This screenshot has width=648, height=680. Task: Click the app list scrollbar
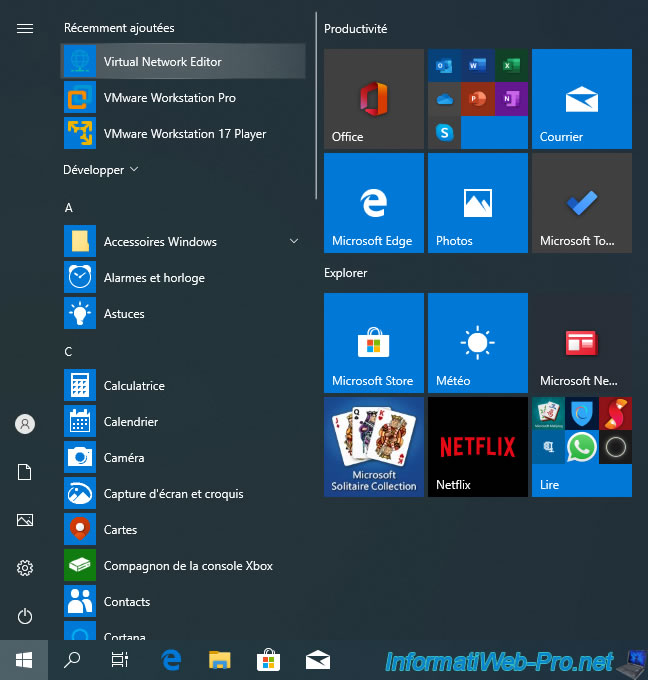(x=316, y=106)
